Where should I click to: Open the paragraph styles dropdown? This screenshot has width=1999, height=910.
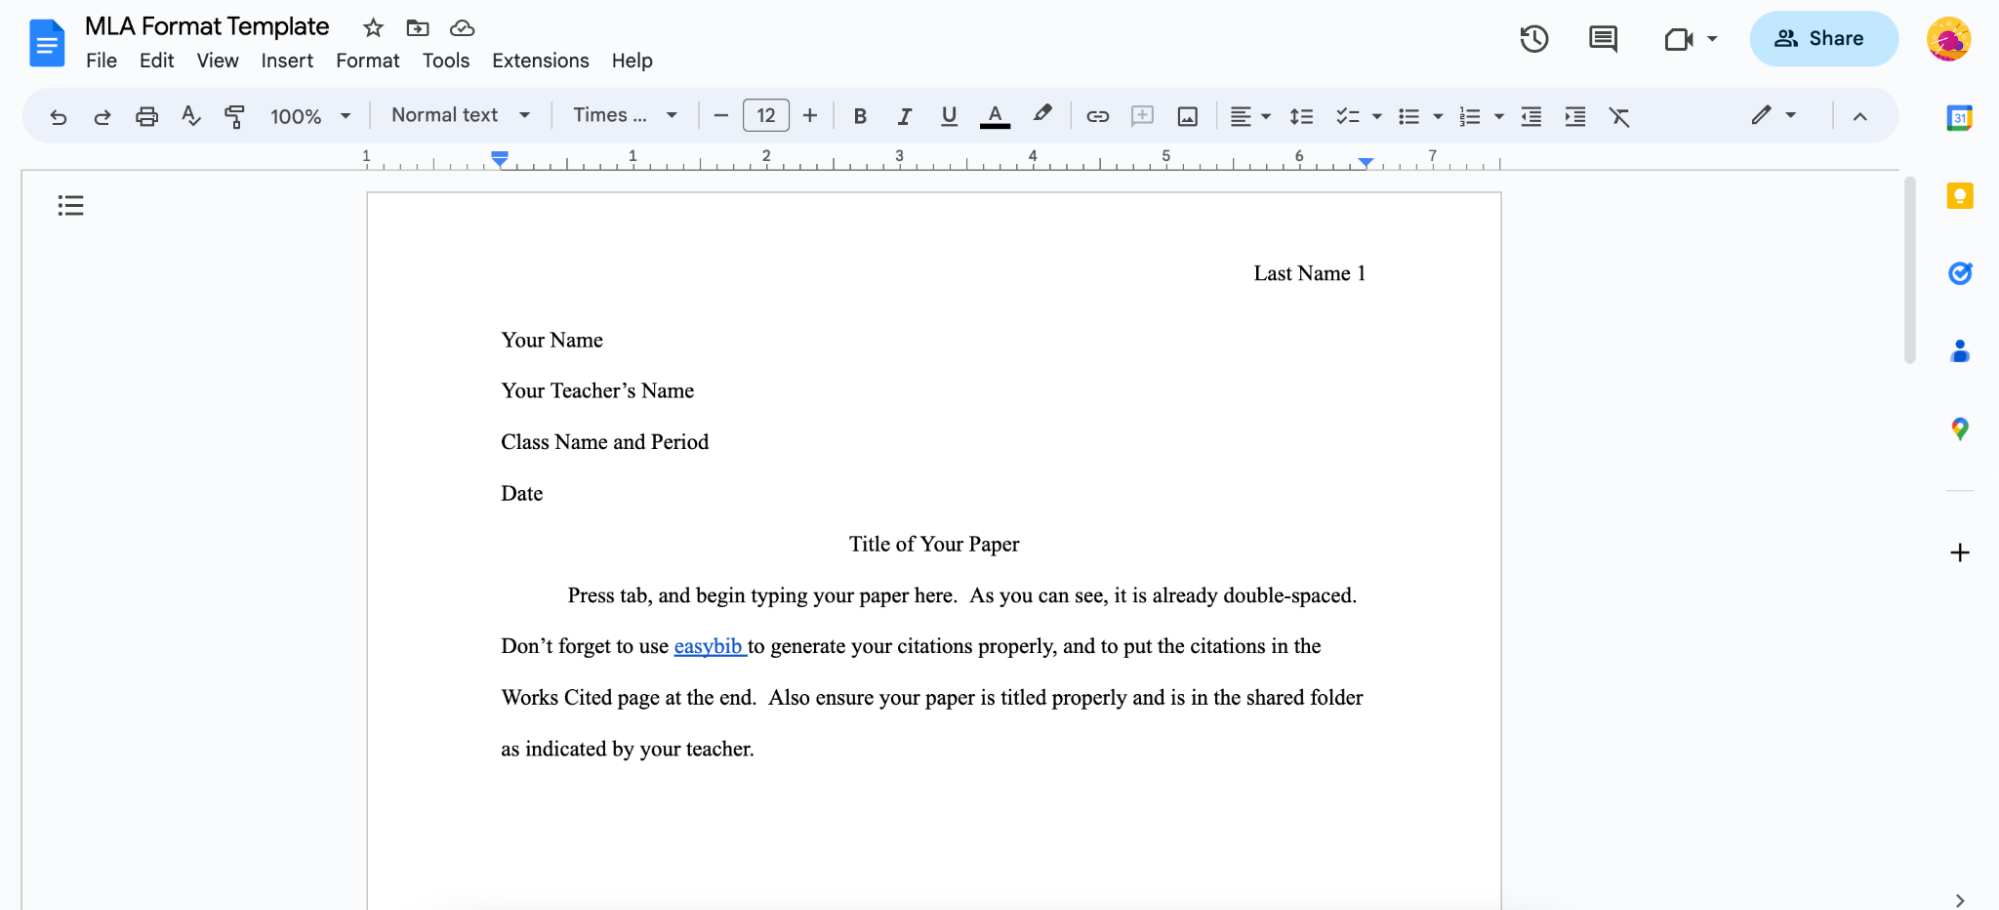[x=459, y=115]
